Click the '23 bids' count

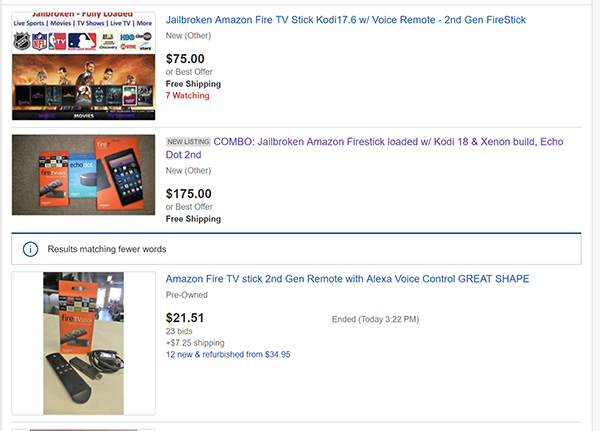pos(180,331)
